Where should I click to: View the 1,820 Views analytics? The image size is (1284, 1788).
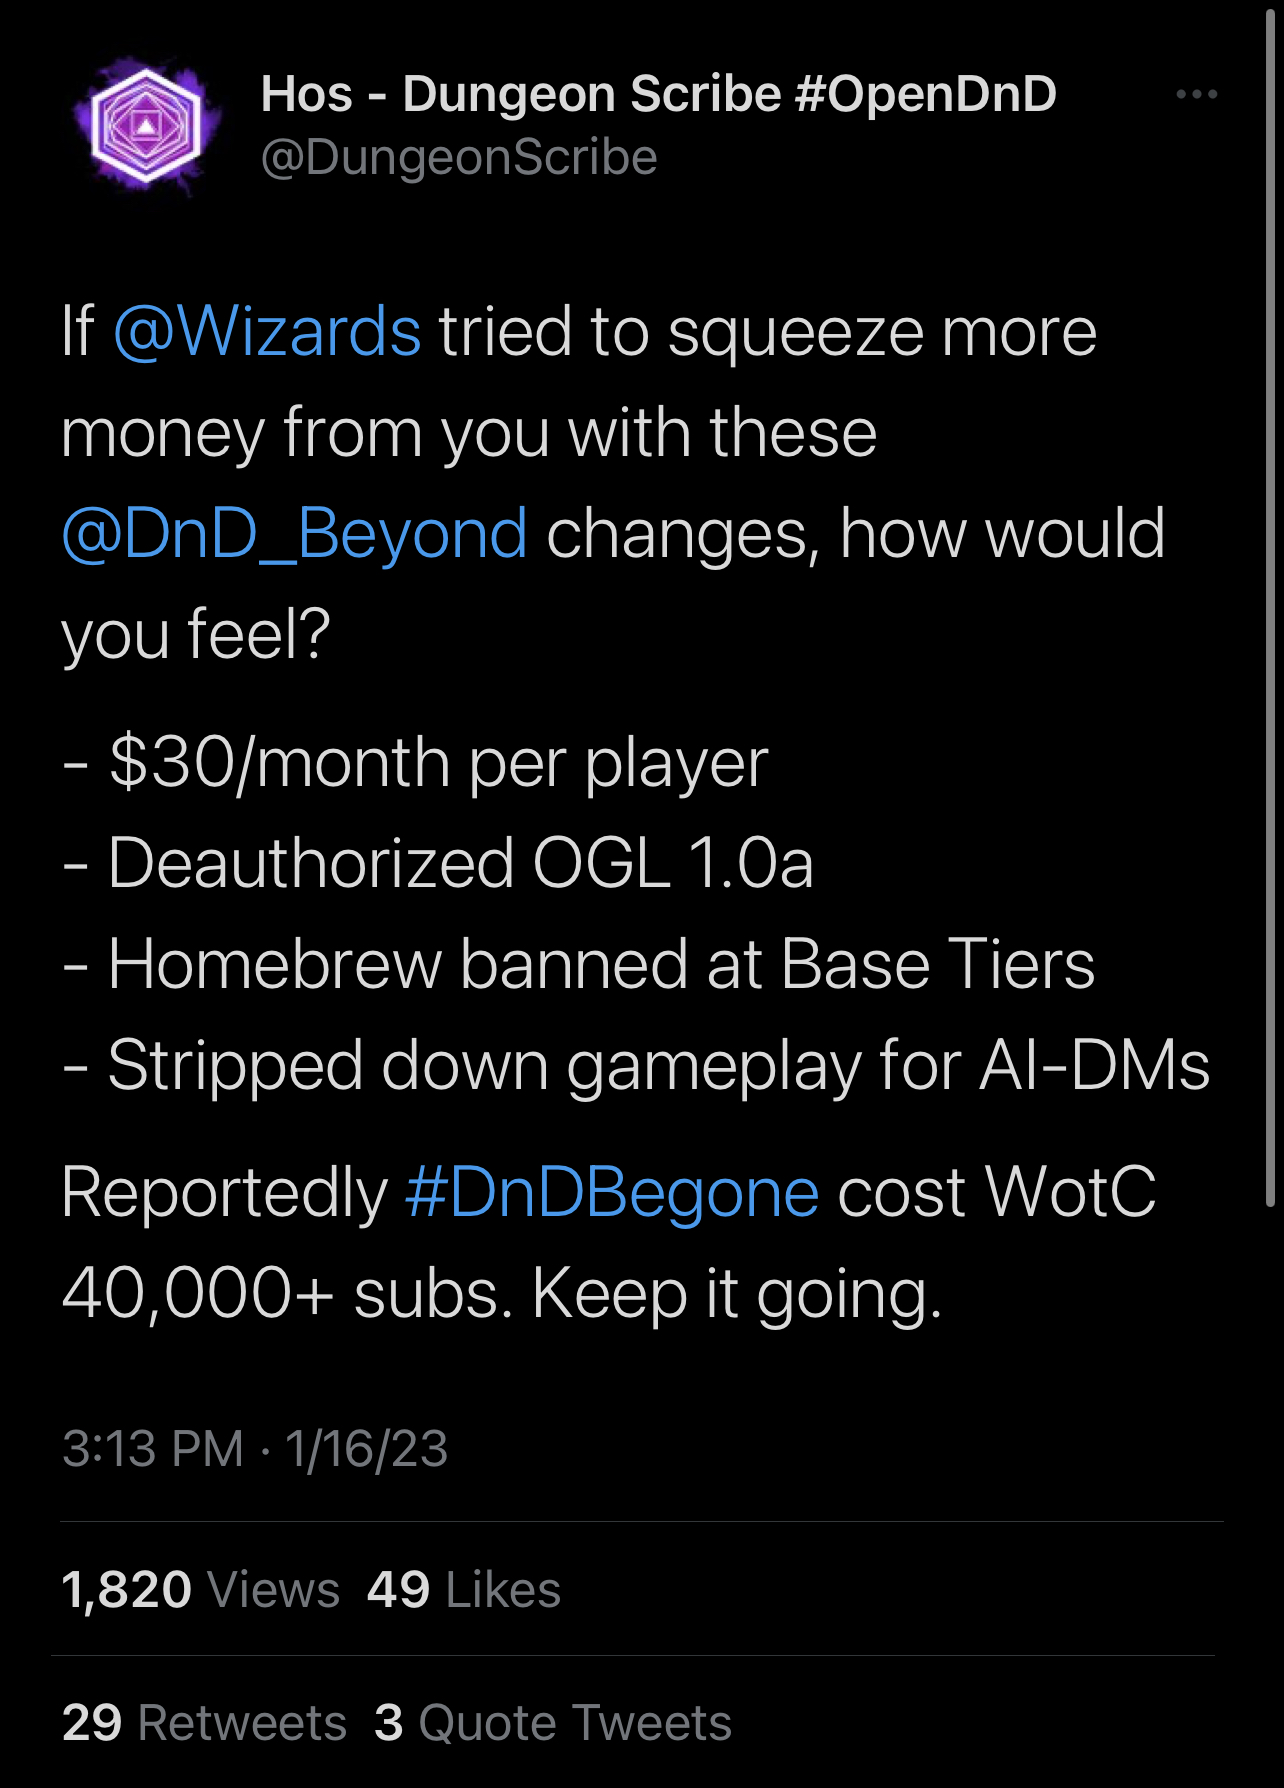[x=201, y=1590]
